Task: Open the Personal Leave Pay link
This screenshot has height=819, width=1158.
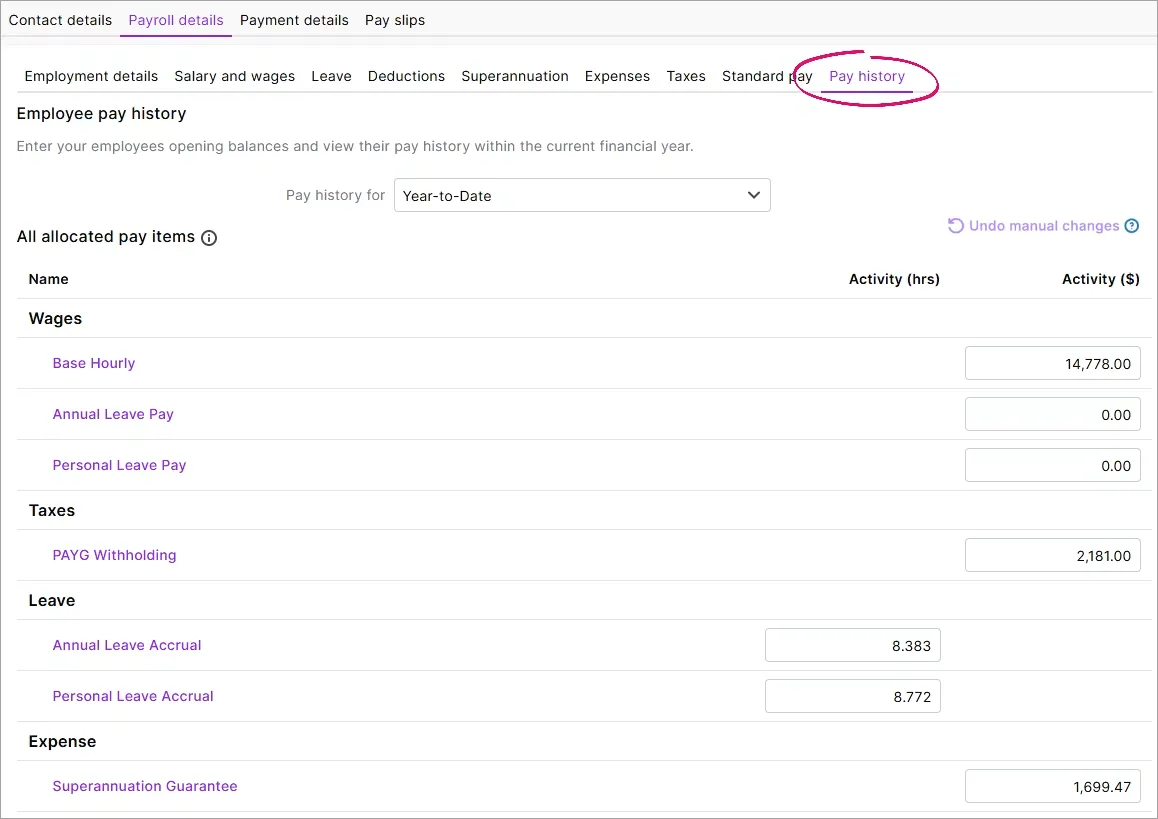Action: coord(119,465)
